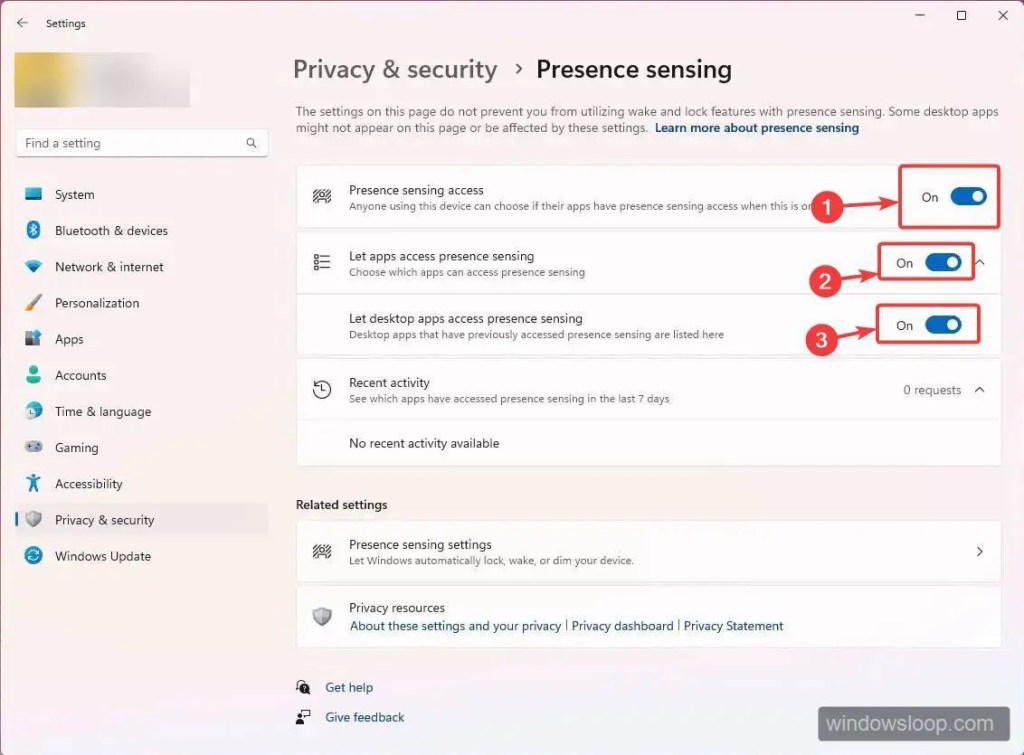Image resolution: width=1024 pixels, height=755 pixels.
Task: Click the Windows Update icon in sidebar
Action: click(x=34, y=556)
